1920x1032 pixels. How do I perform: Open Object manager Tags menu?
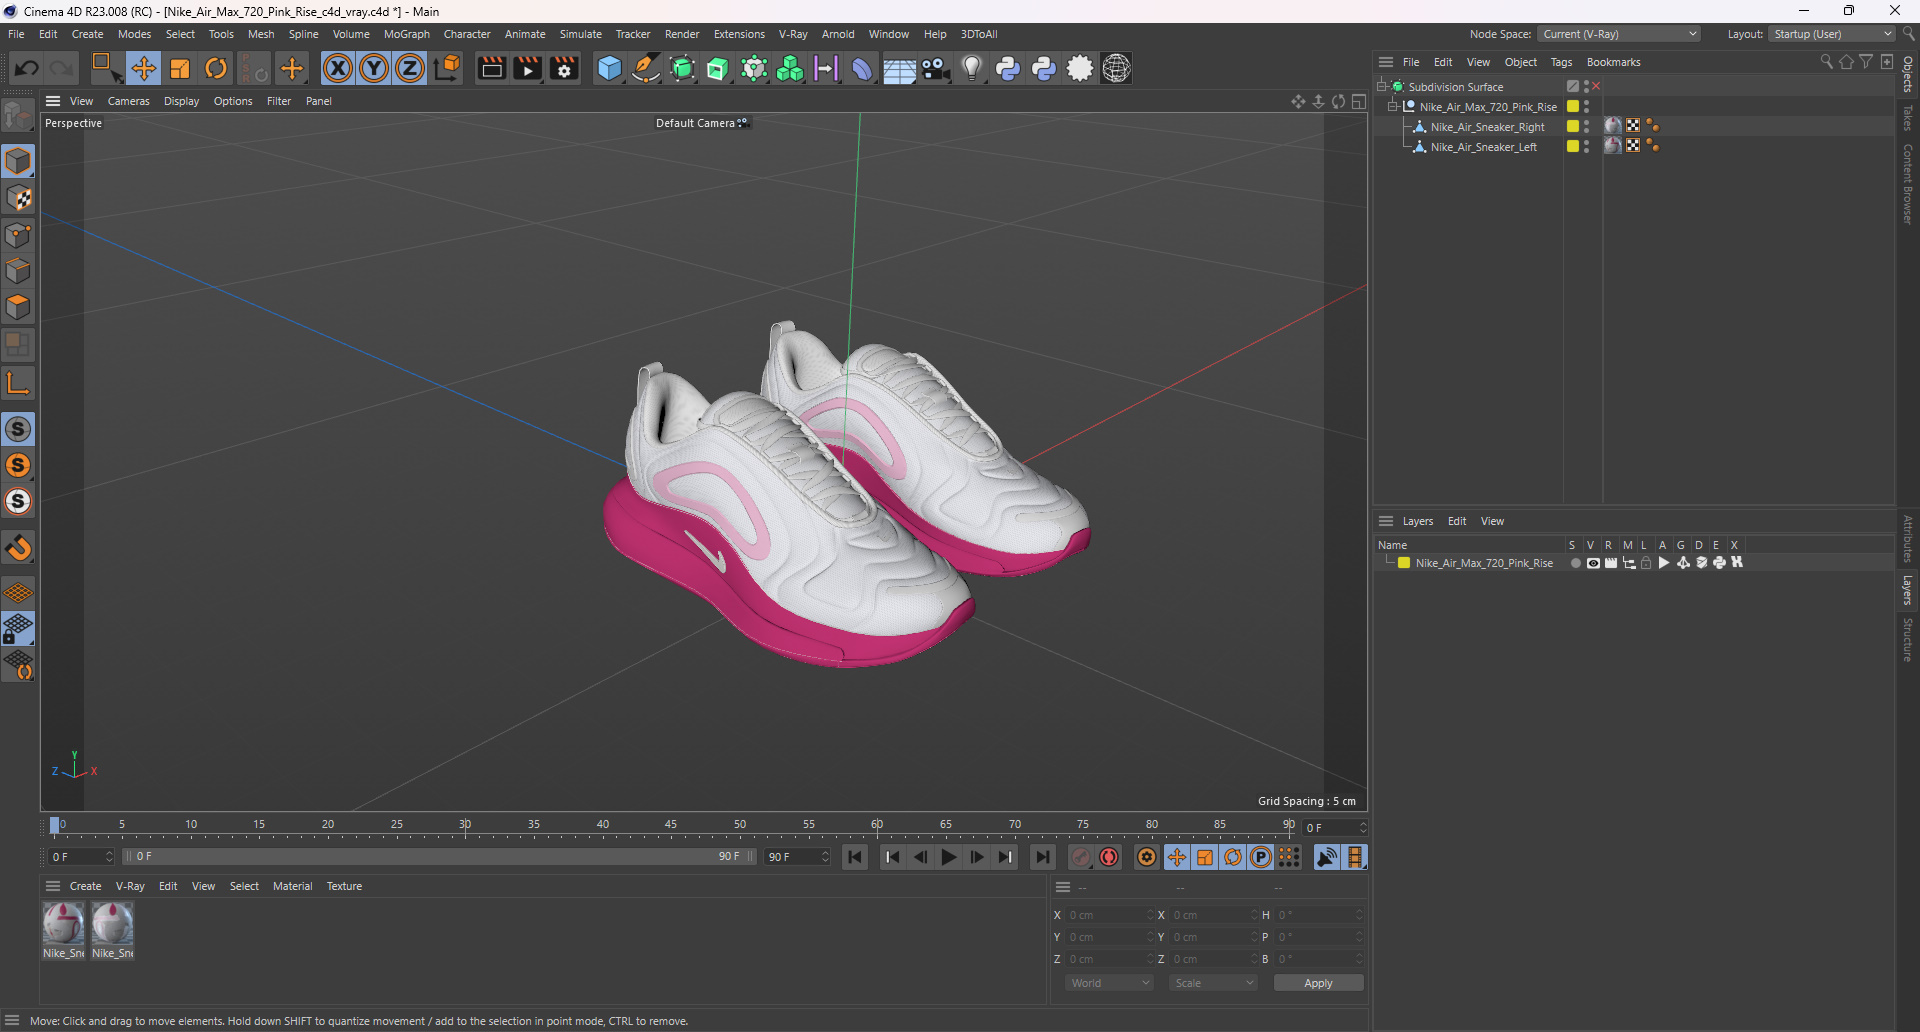point(1561,62)
